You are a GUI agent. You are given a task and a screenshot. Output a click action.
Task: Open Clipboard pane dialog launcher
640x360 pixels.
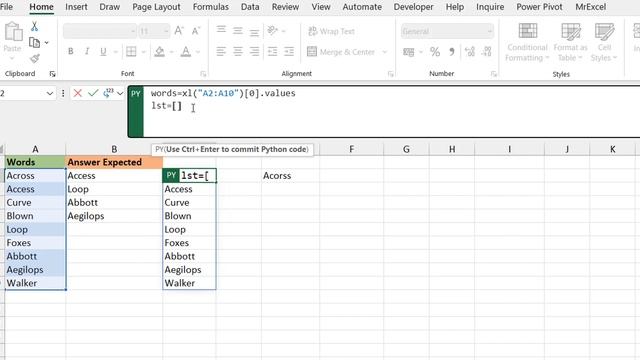52,74
